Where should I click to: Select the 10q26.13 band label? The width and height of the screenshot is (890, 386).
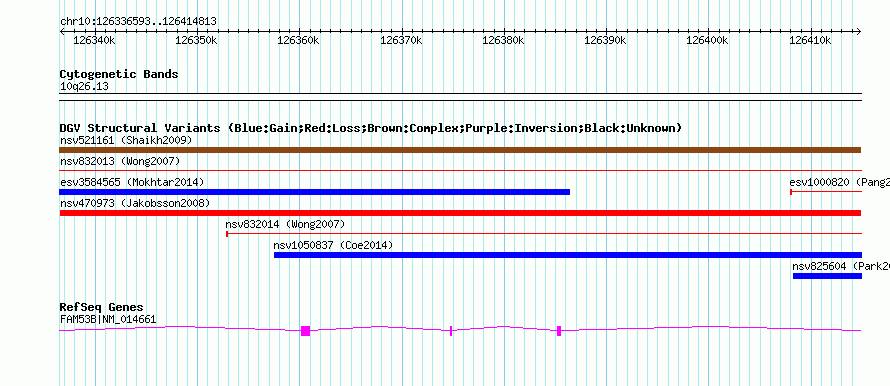[x=84, y=87]
